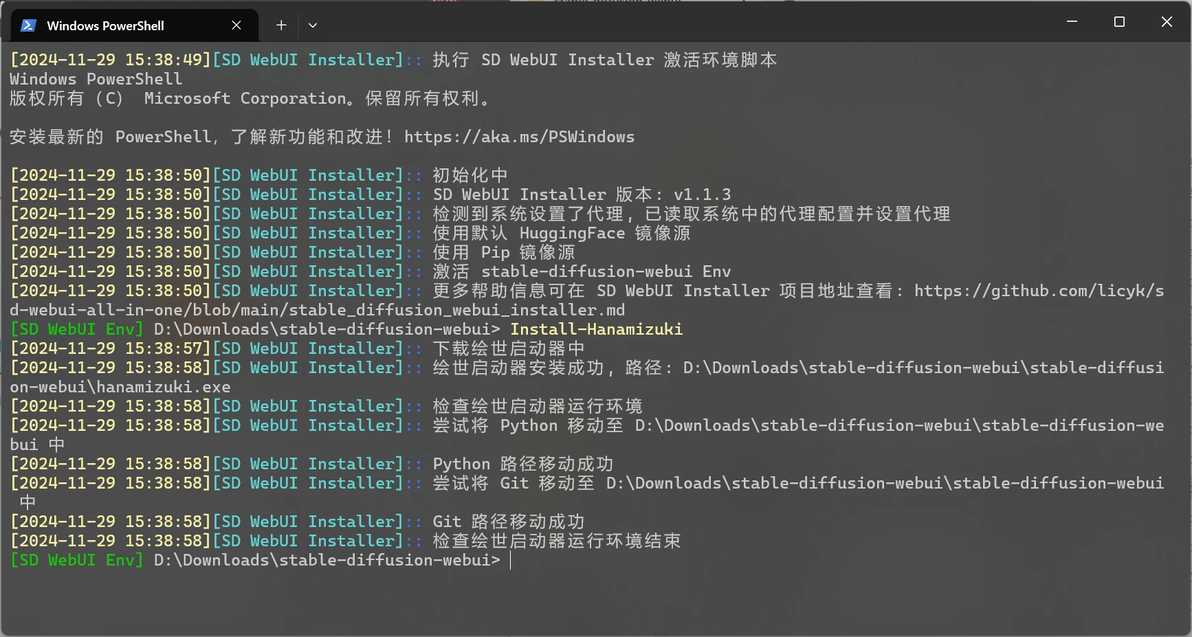Click the Install-Hanamizuki command text
Image resolution: width=1192 pixels, height=637 pixels.
click(596, 329)
